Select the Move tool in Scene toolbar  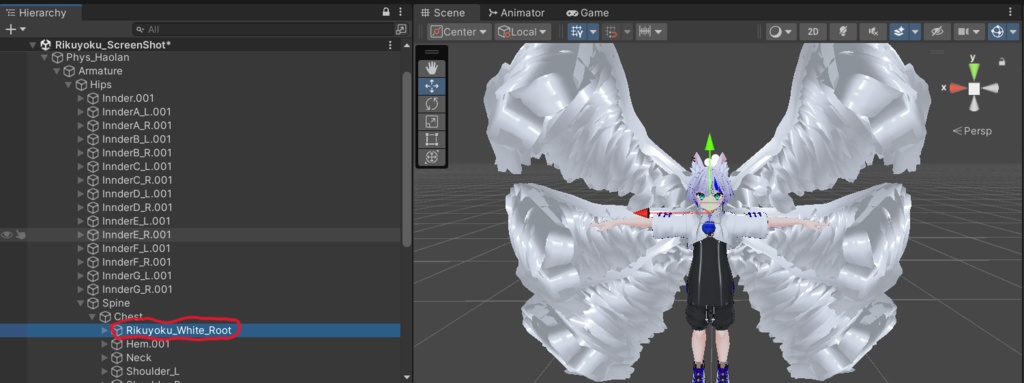click(432, 86)
